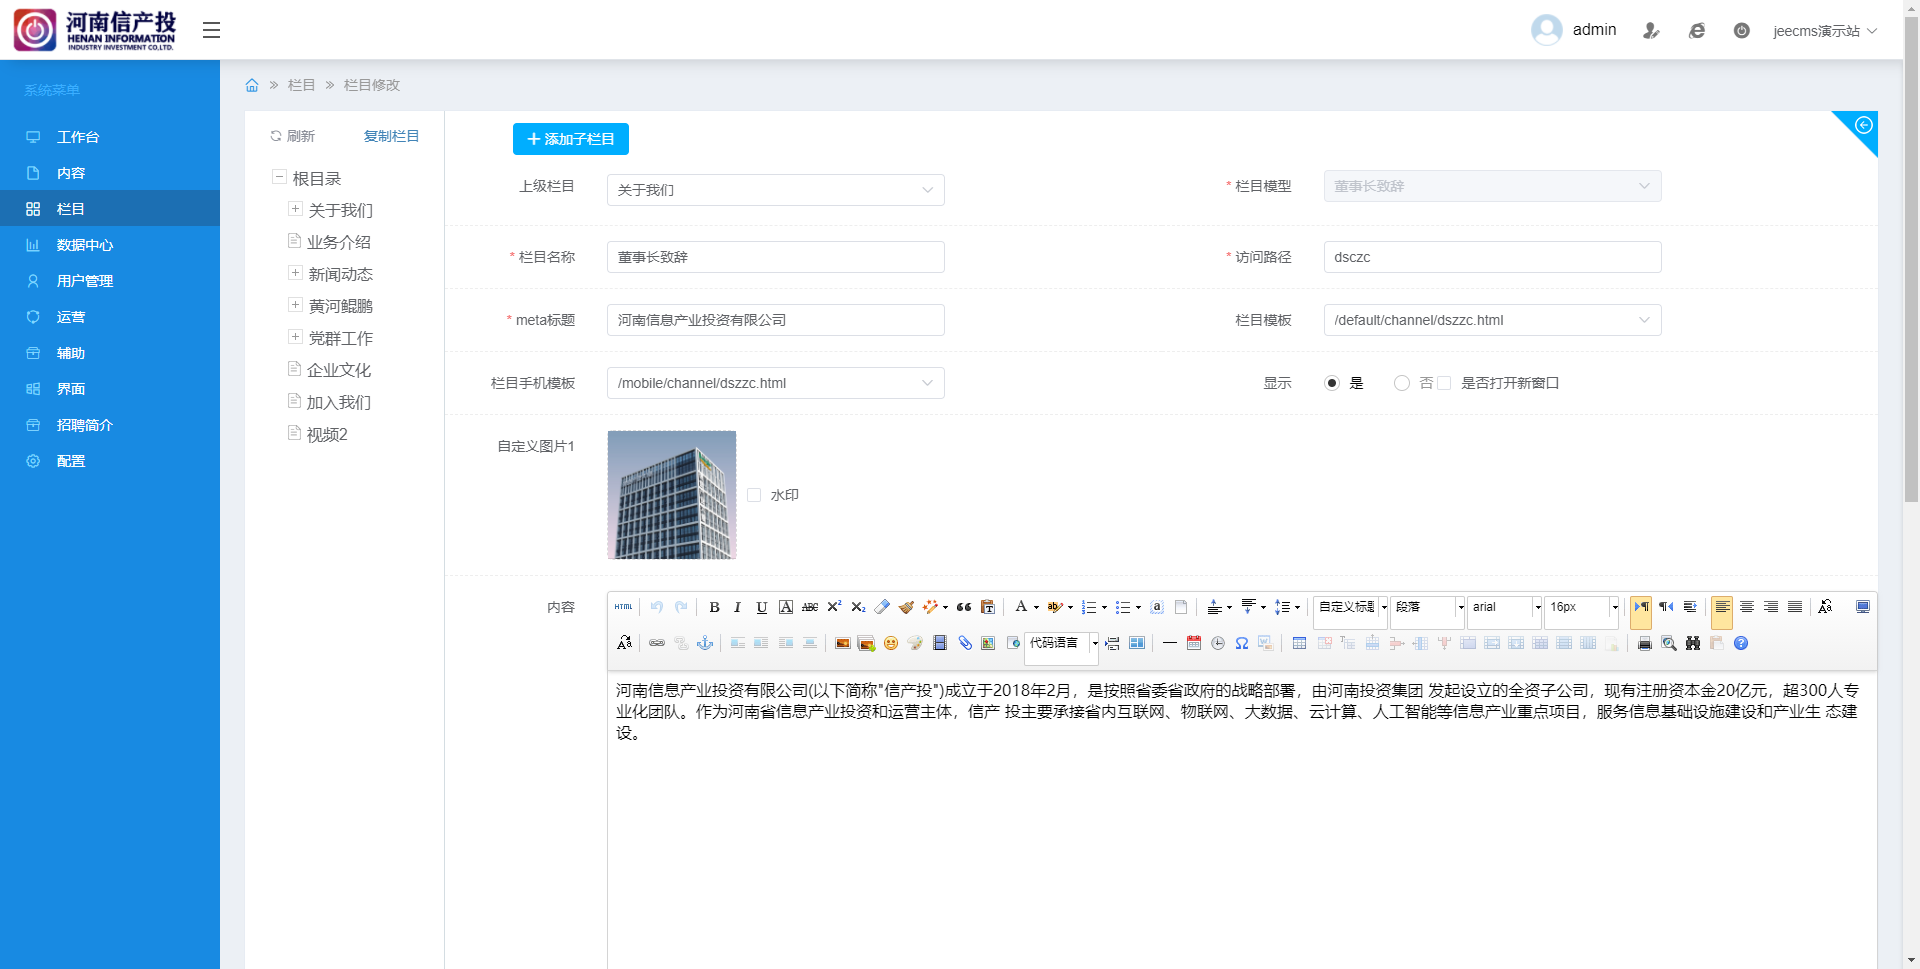Screen dimensions: 1920x969
Task: Open the 上级栏目 dropdown
Action: coord(775,190)
